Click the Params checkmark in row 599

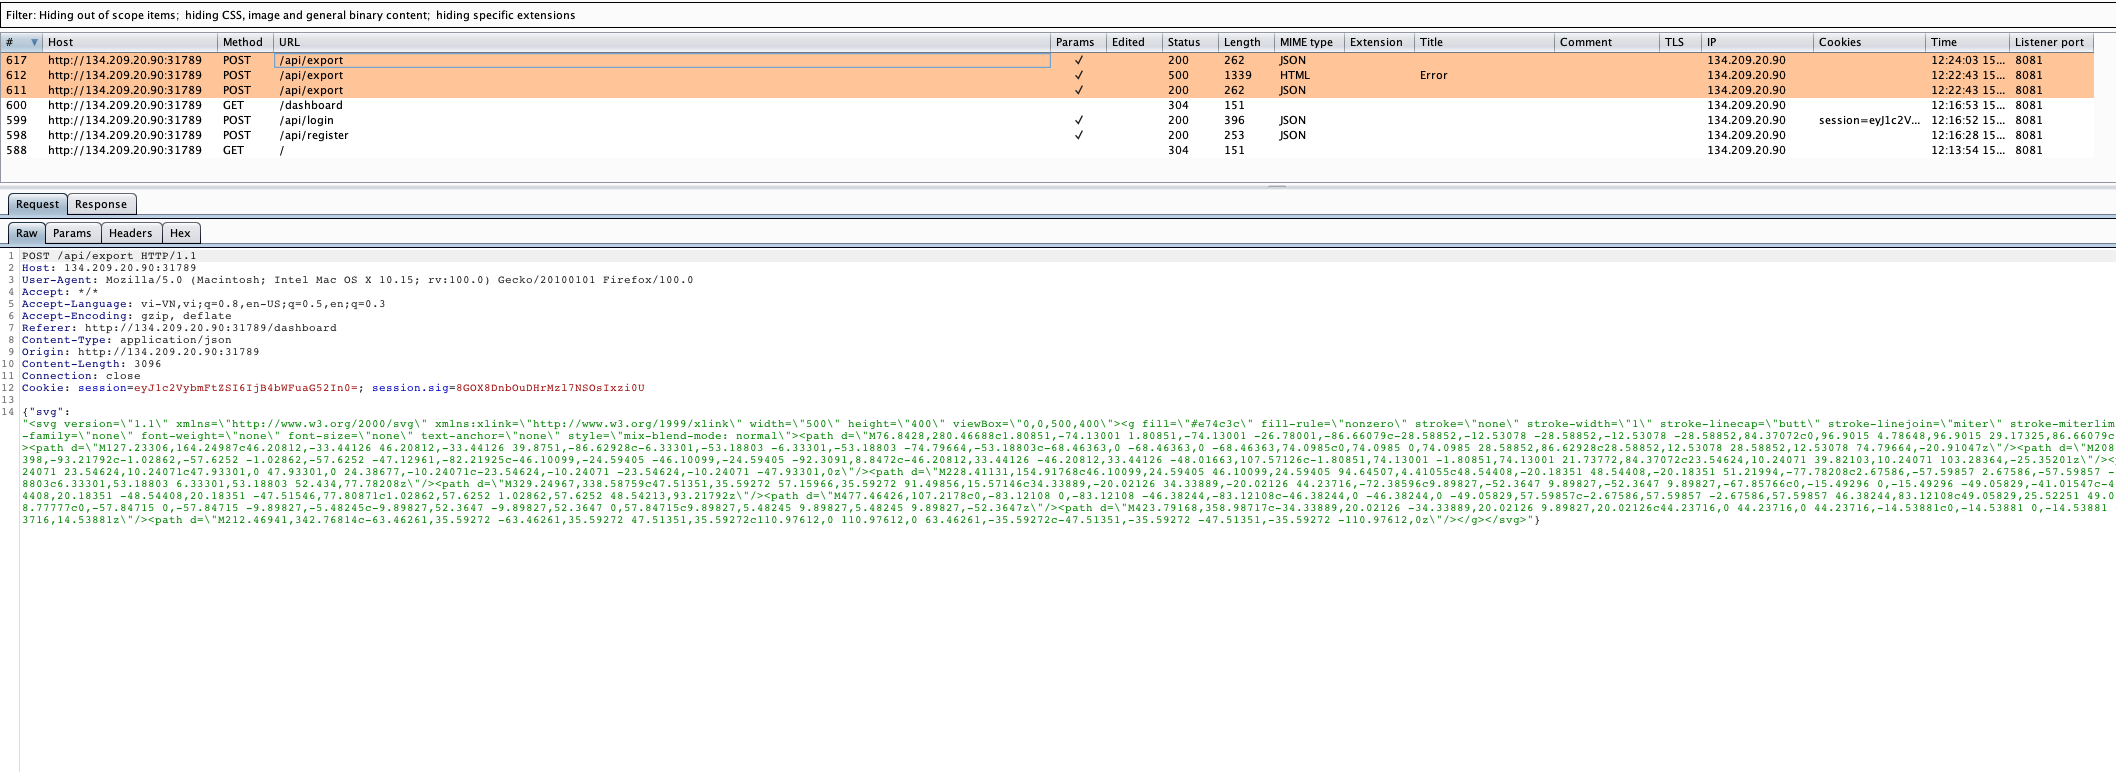click(1078, 120)
